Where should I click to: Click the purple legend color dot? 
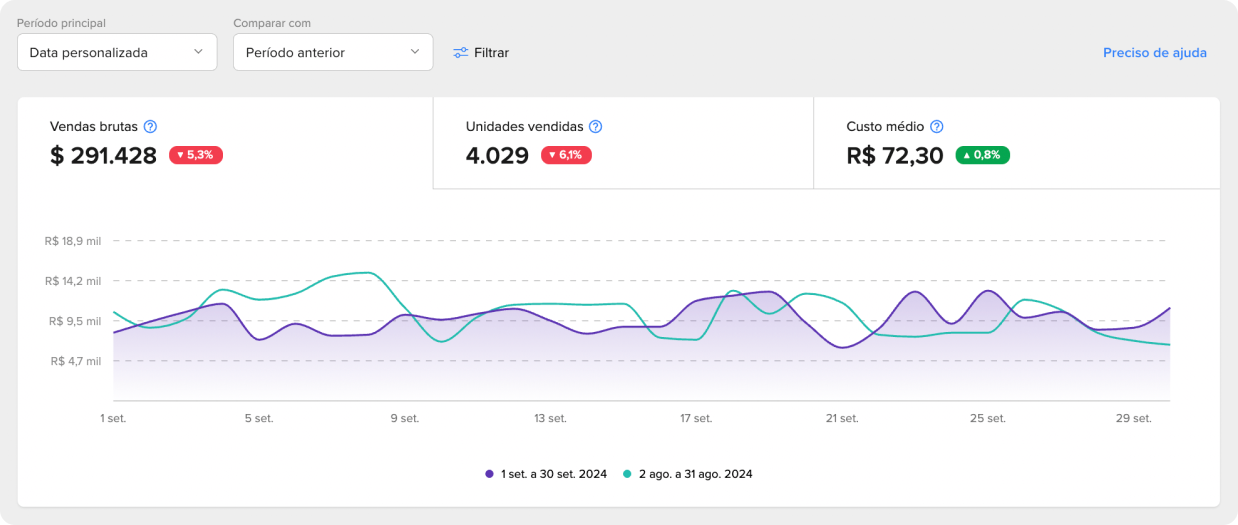pyautogui.click(x=489, y=474)
